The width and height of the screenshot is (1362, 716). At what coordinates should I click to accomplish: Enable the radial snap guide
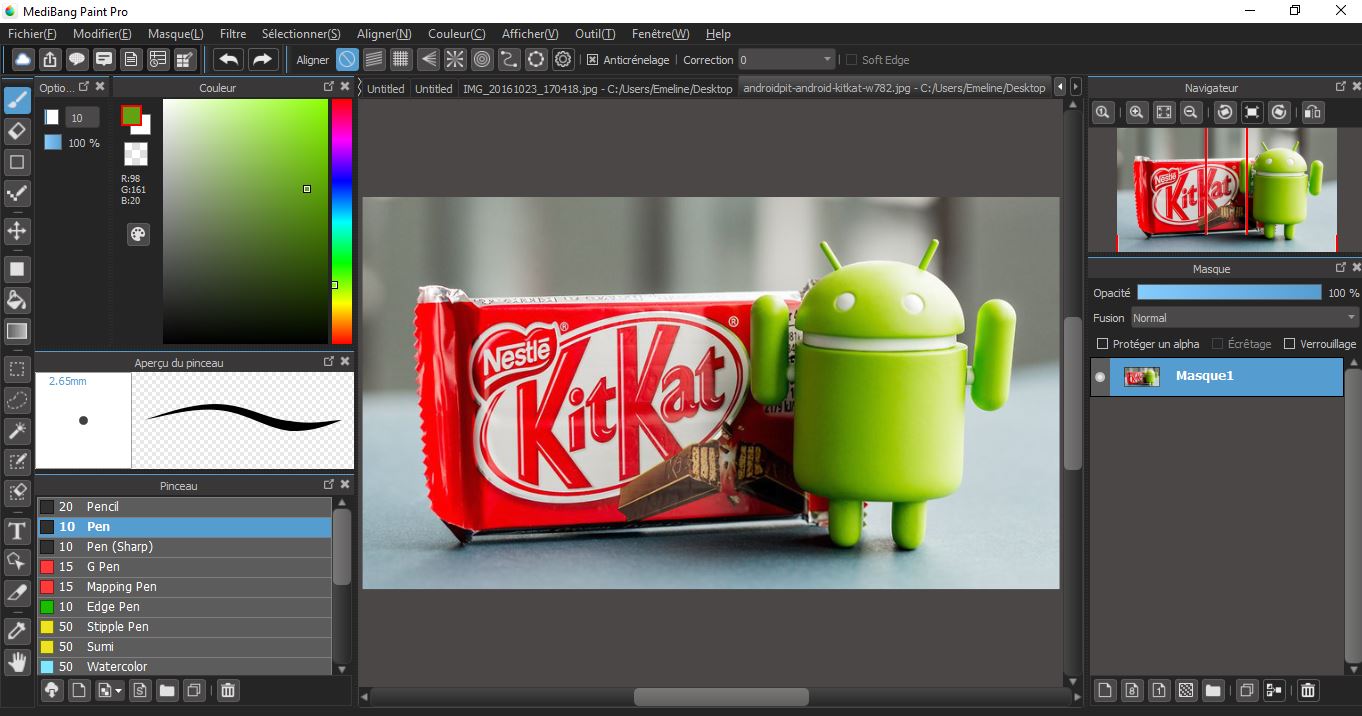(x=455, y=59)
